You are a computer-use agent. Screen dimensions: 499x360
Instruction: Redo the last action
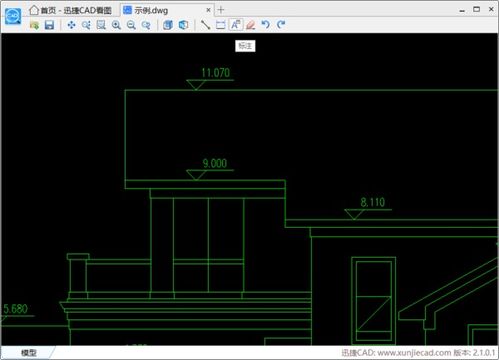(x=281, y=25)
